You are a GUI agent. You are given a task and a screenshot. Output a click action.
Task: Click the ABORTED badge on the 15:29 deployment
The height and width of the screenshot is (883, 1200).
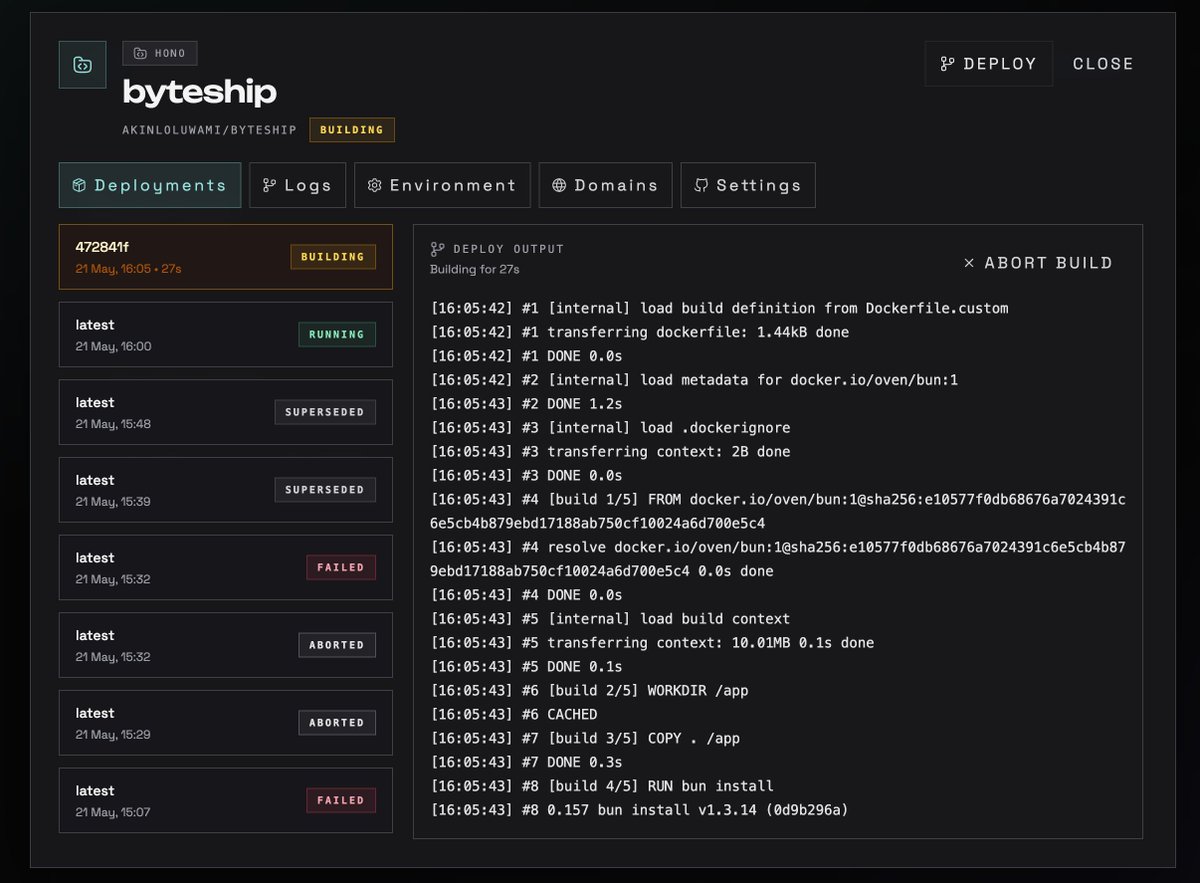pyautogui.click(x=337, y=722)
